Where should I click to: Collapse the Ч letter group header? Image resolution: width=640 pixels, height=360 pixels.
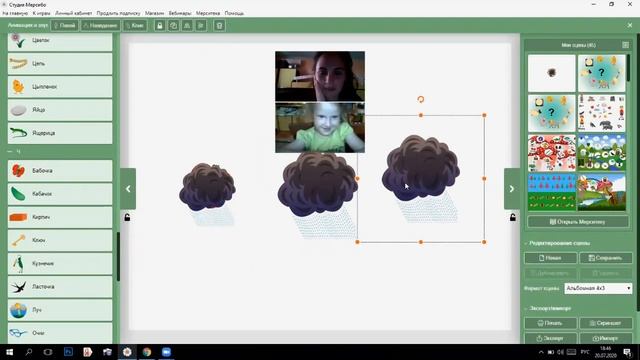(14, 151)
